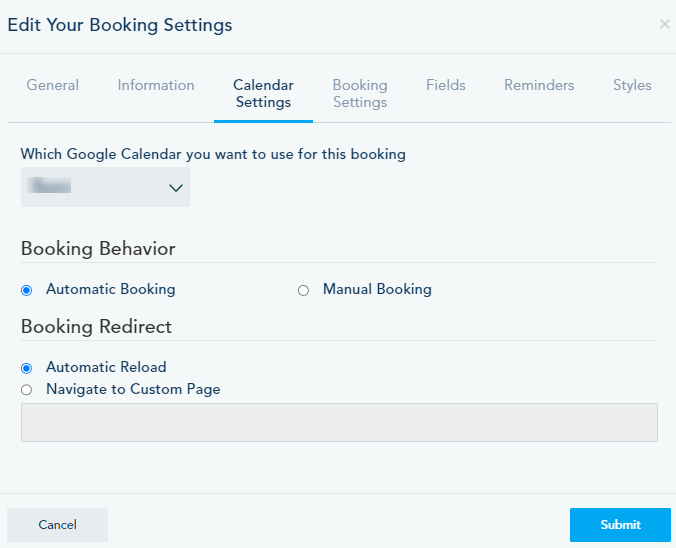Click into the custom page URL field
The image size is (676, 548).
pos(339,422)
